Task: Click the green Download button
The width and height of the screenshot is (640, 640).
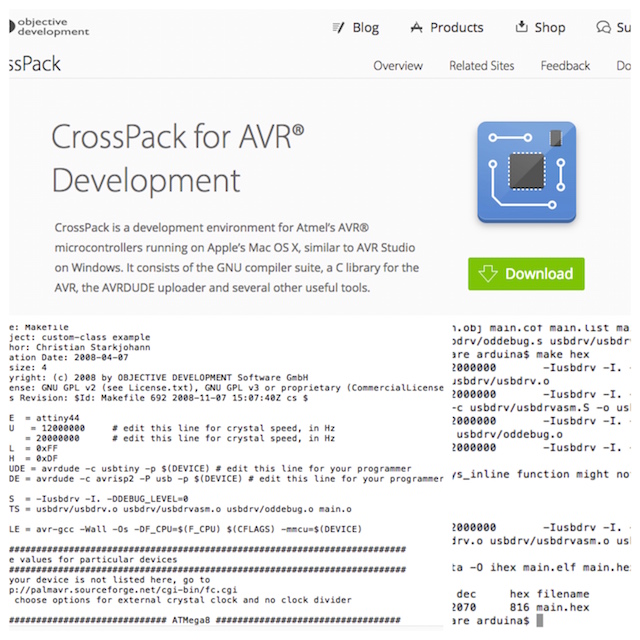Action: [526, 274]
